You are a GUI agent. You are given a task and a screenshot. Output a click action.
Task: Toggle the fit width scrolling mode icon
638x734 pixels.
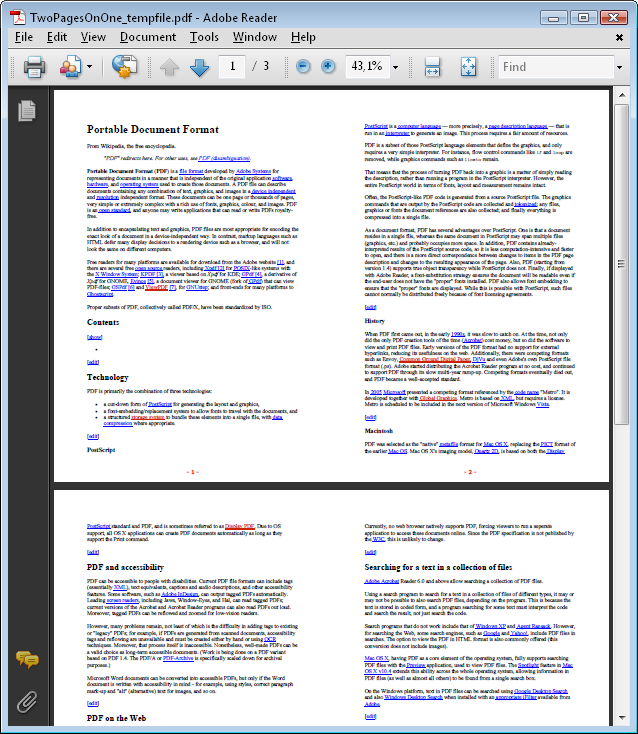433,67
